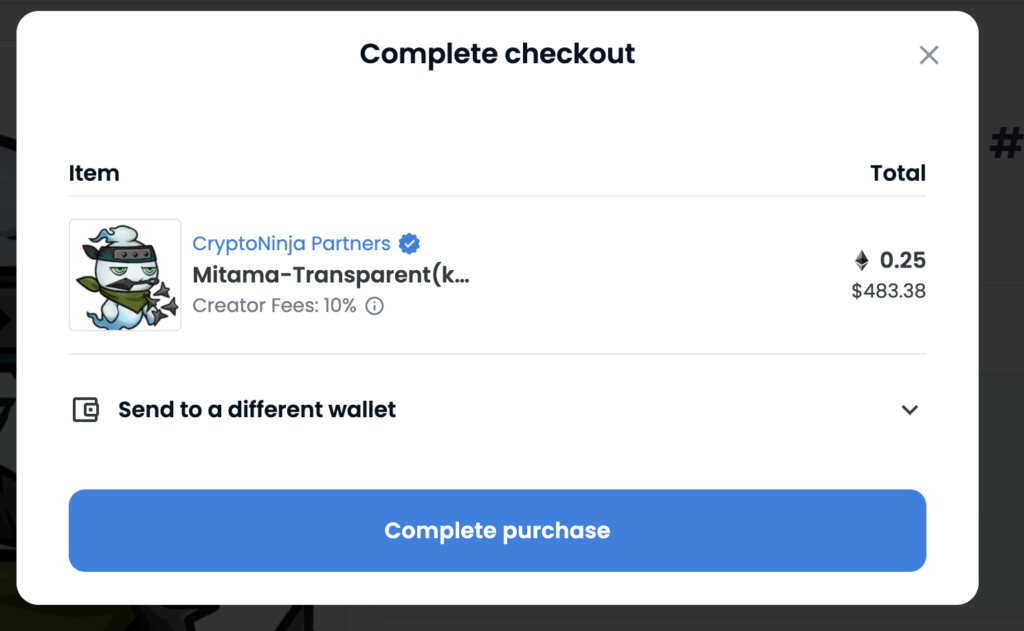Click the ghost ninja NFT thumbnail
Screen dimensions: 1024x631
tap(125, 275)
